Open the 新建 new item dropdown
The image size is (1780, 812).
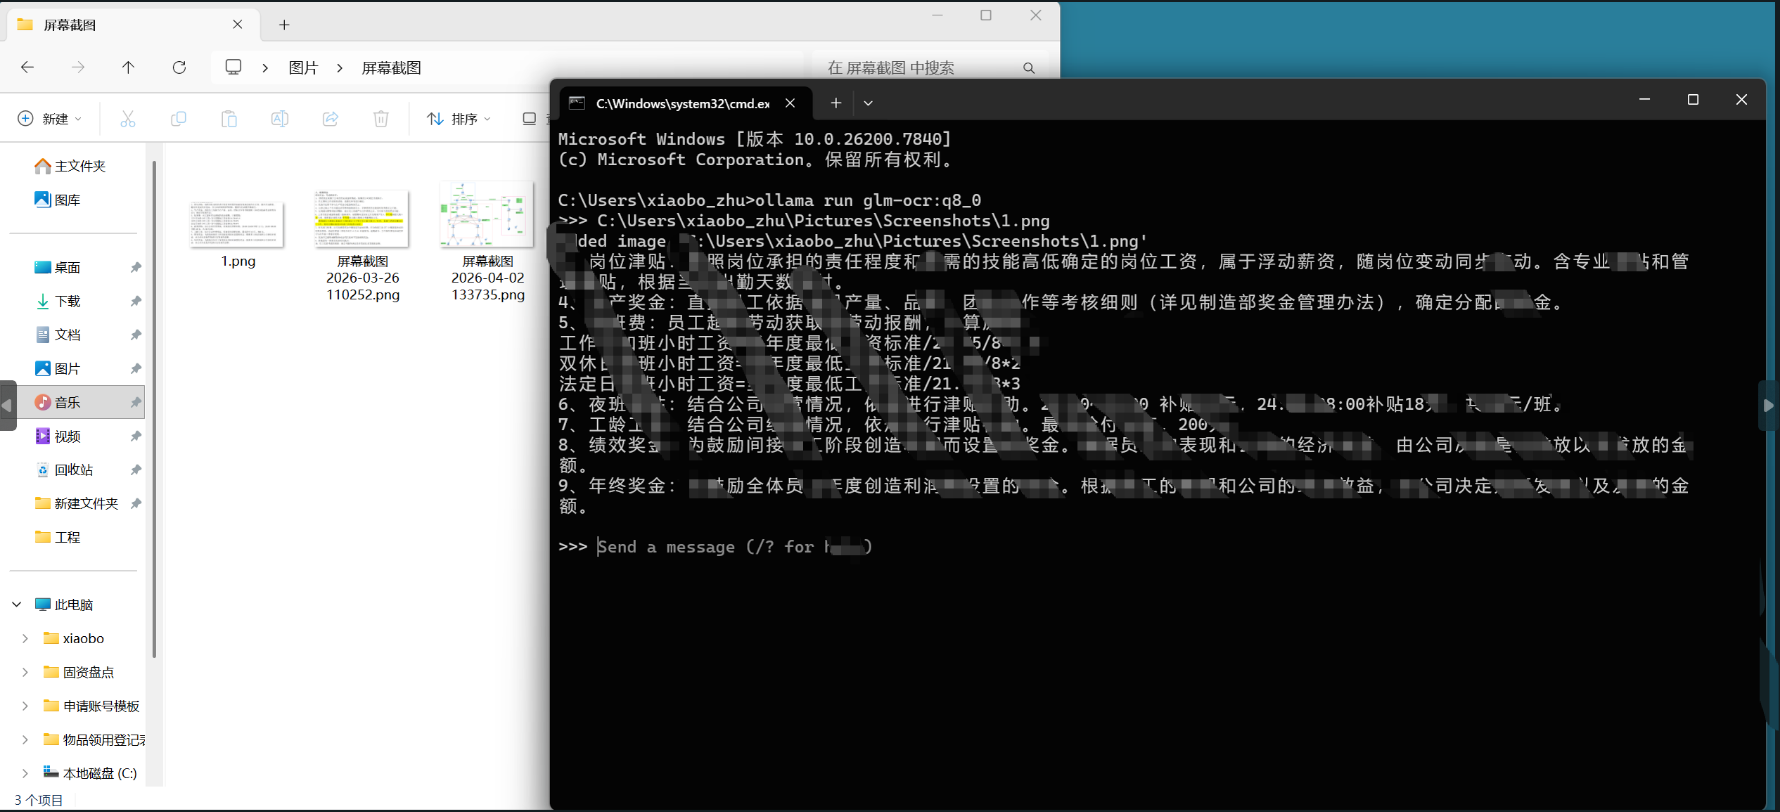click(x=50, y=119)
